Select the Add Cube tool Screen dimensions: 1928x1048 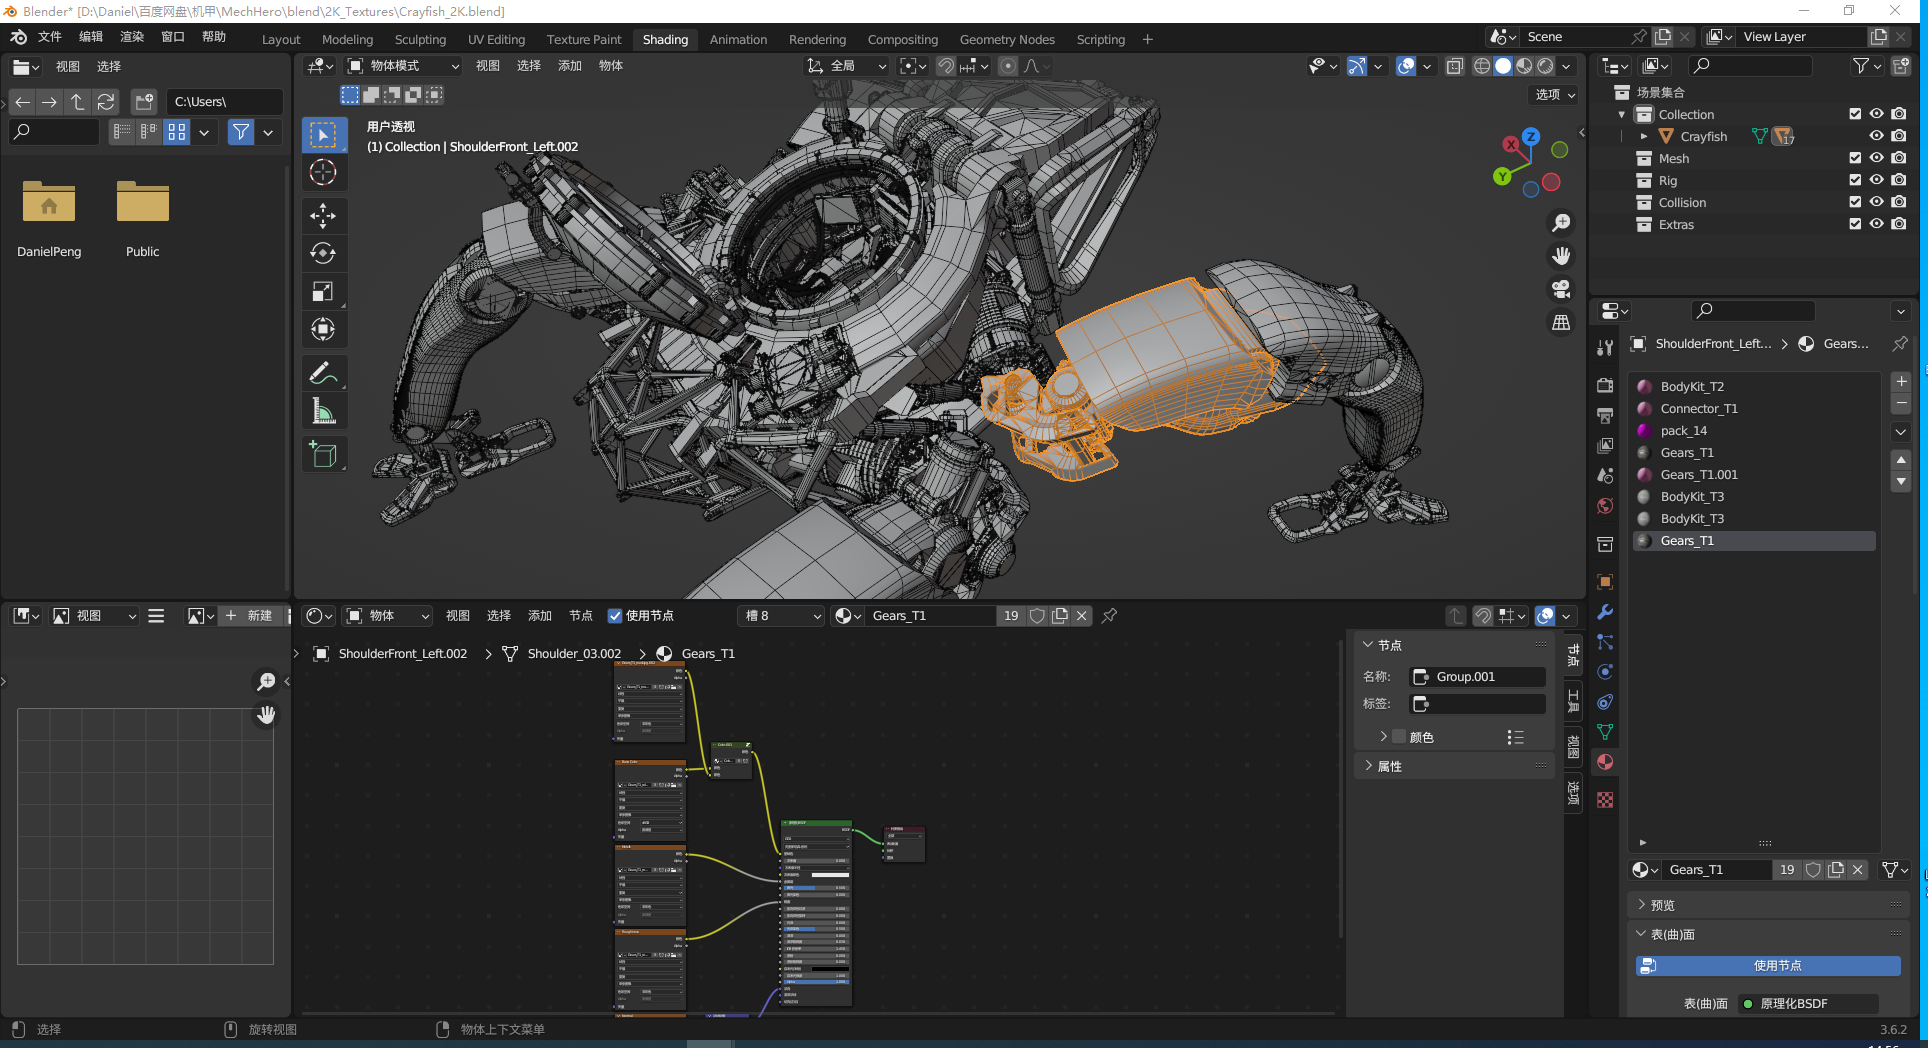point(323,455)
